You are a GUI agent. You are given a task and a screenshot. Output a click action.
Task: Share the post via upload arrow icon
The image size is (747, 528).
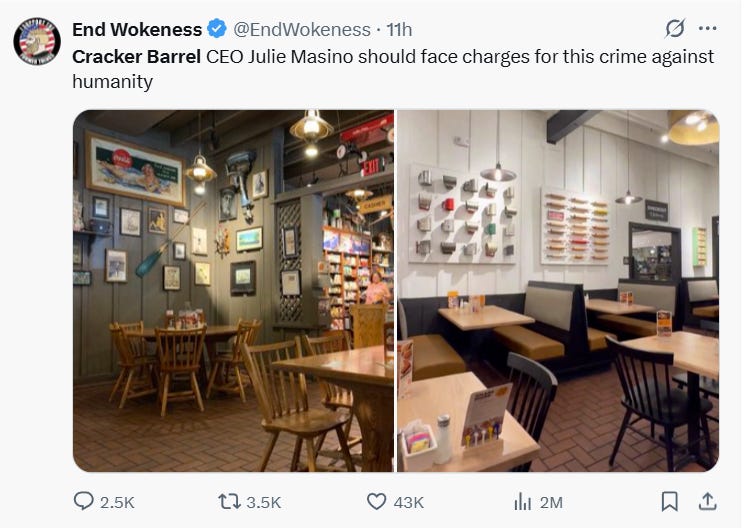pyautogui.click(x=707, y=501)
